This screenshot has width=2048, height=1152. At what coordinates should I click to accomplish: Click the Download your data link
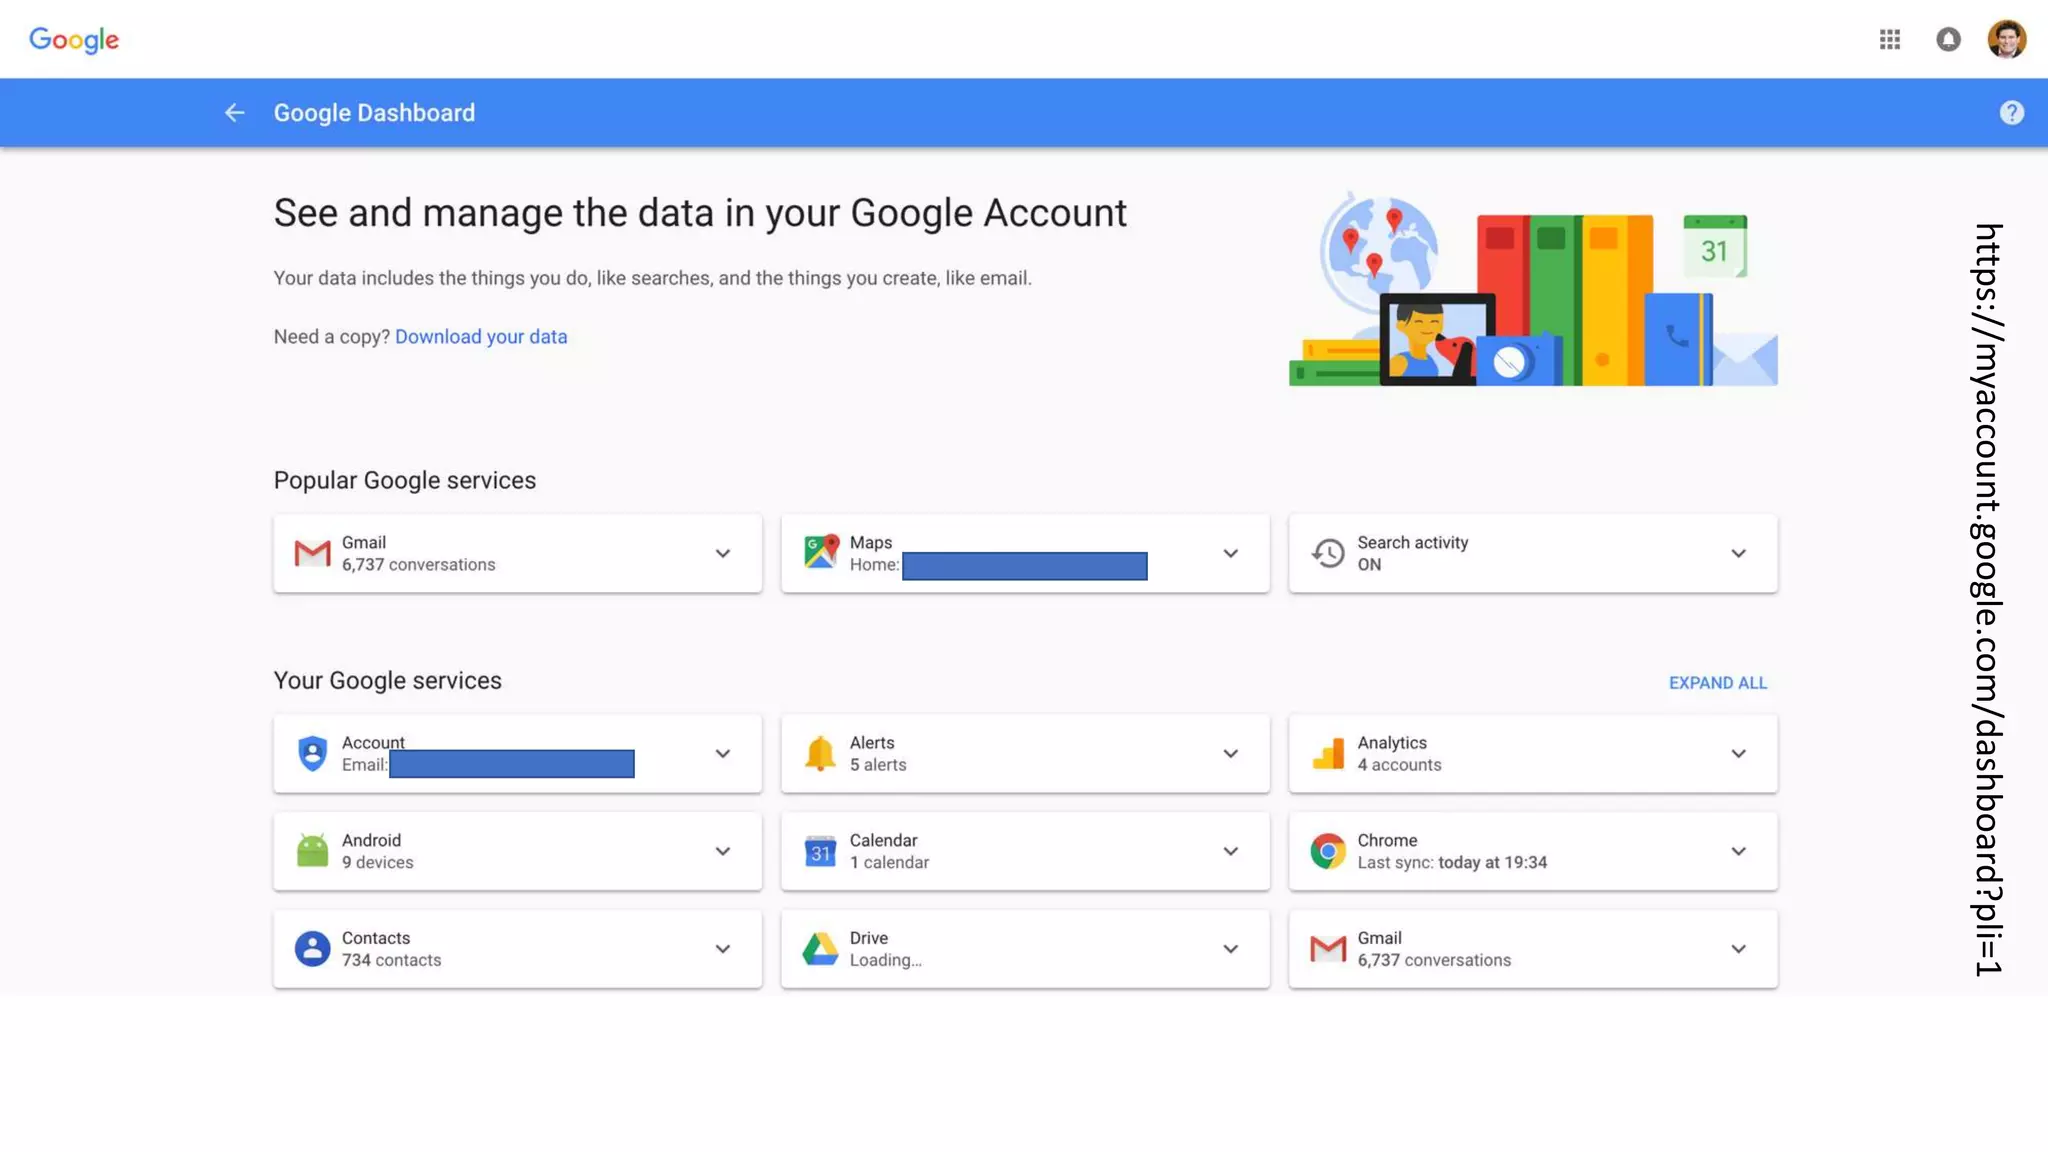point(481,337)
